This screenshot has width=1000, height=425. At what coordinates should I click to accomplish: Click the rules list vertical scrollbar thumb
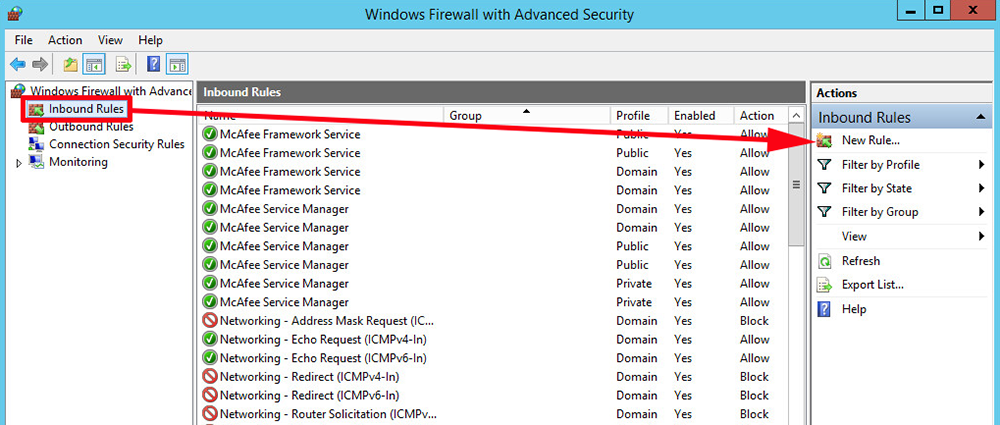(796, 184)
